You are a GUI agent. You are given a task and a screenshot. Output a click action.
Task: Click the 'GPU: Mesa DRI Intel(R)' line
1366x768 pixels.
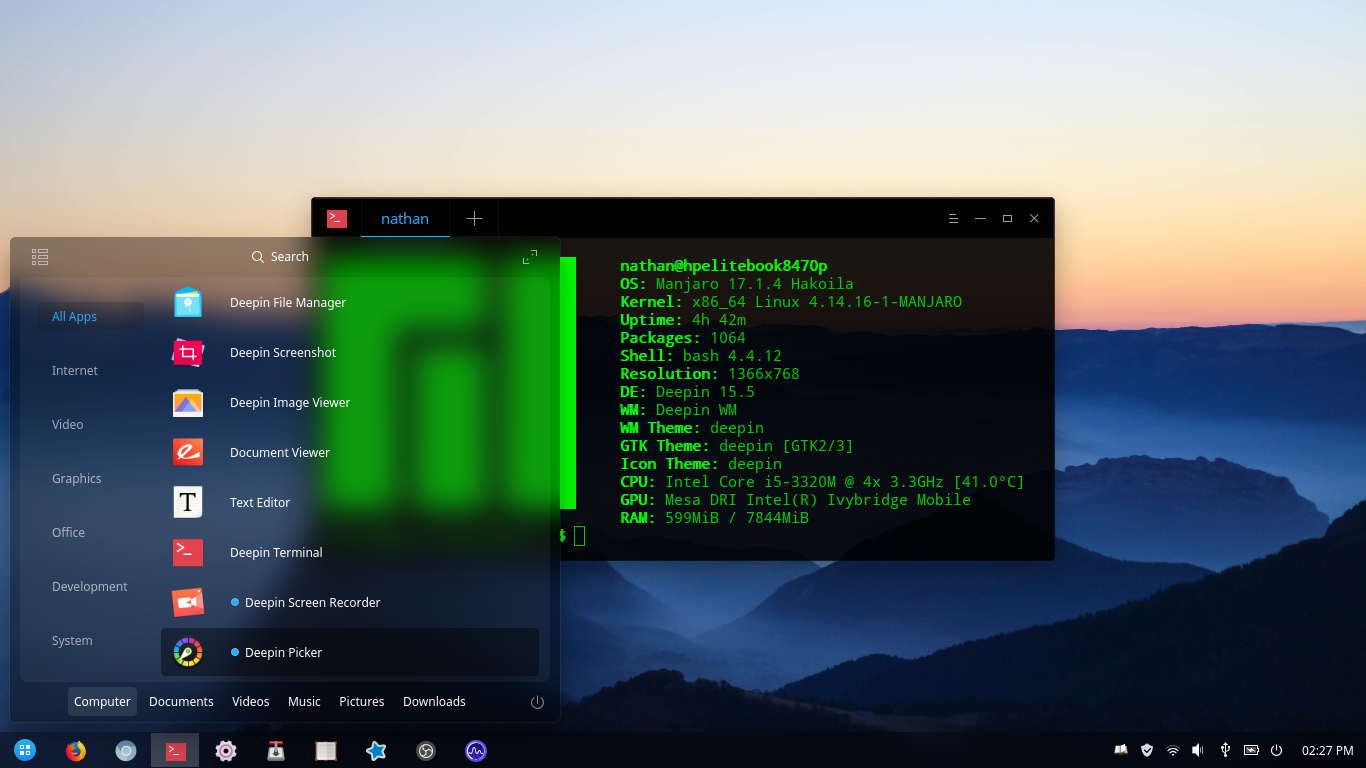coord(795,500)
